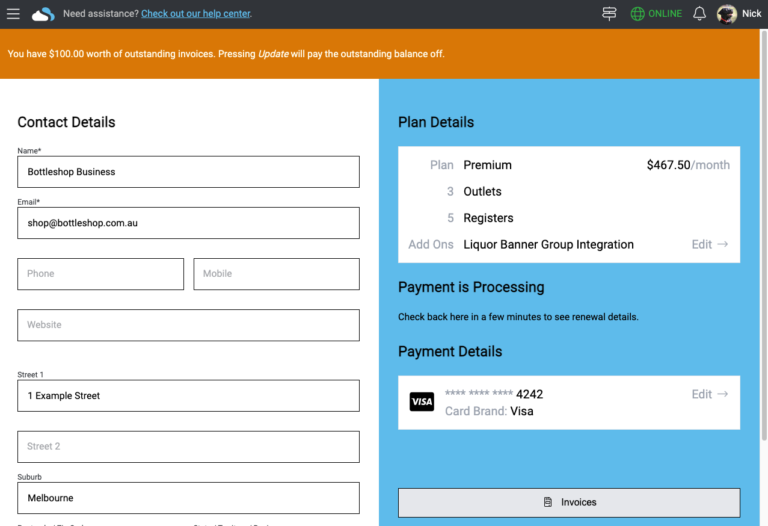Focus the Website input field
This screenshot has width=768, height=526.
188,325
